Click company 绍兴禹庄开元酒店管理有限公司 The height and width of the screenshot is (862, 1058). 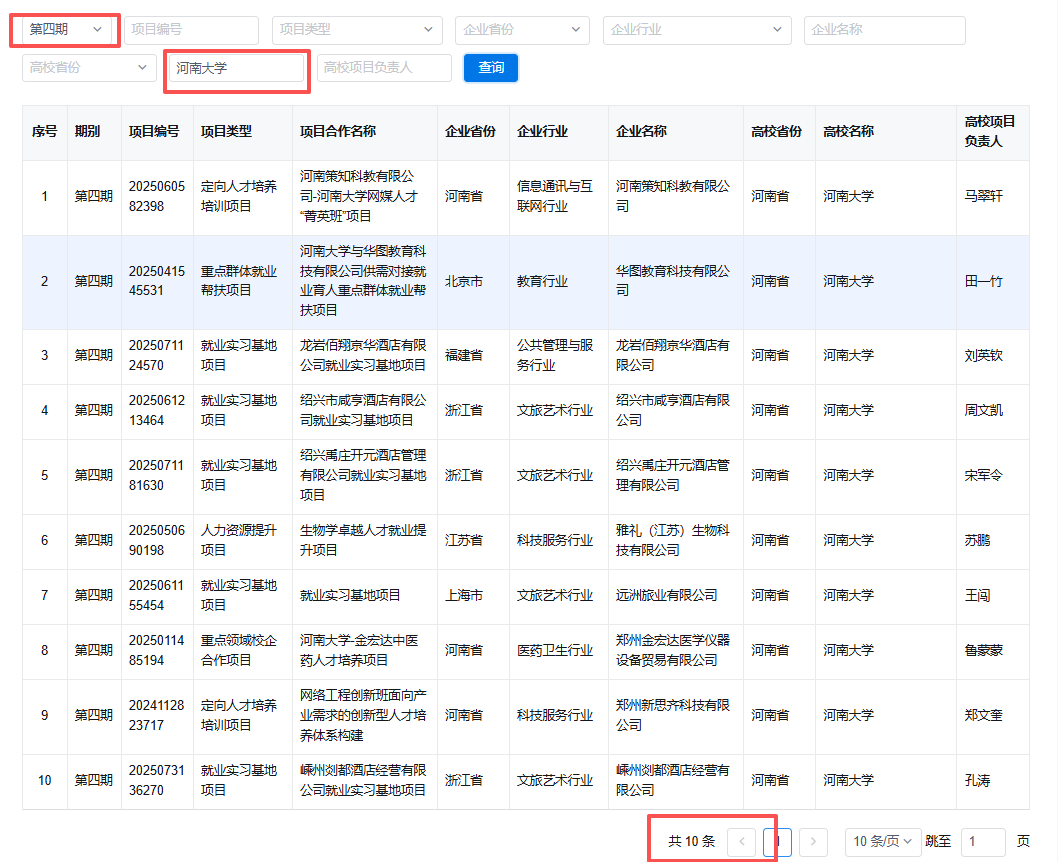tap(673, 475)
